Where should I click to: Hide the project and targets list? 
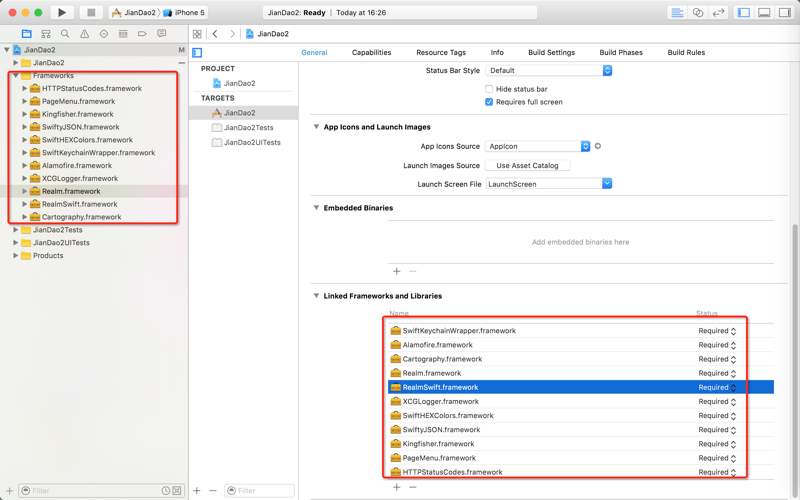pos(197,53)
